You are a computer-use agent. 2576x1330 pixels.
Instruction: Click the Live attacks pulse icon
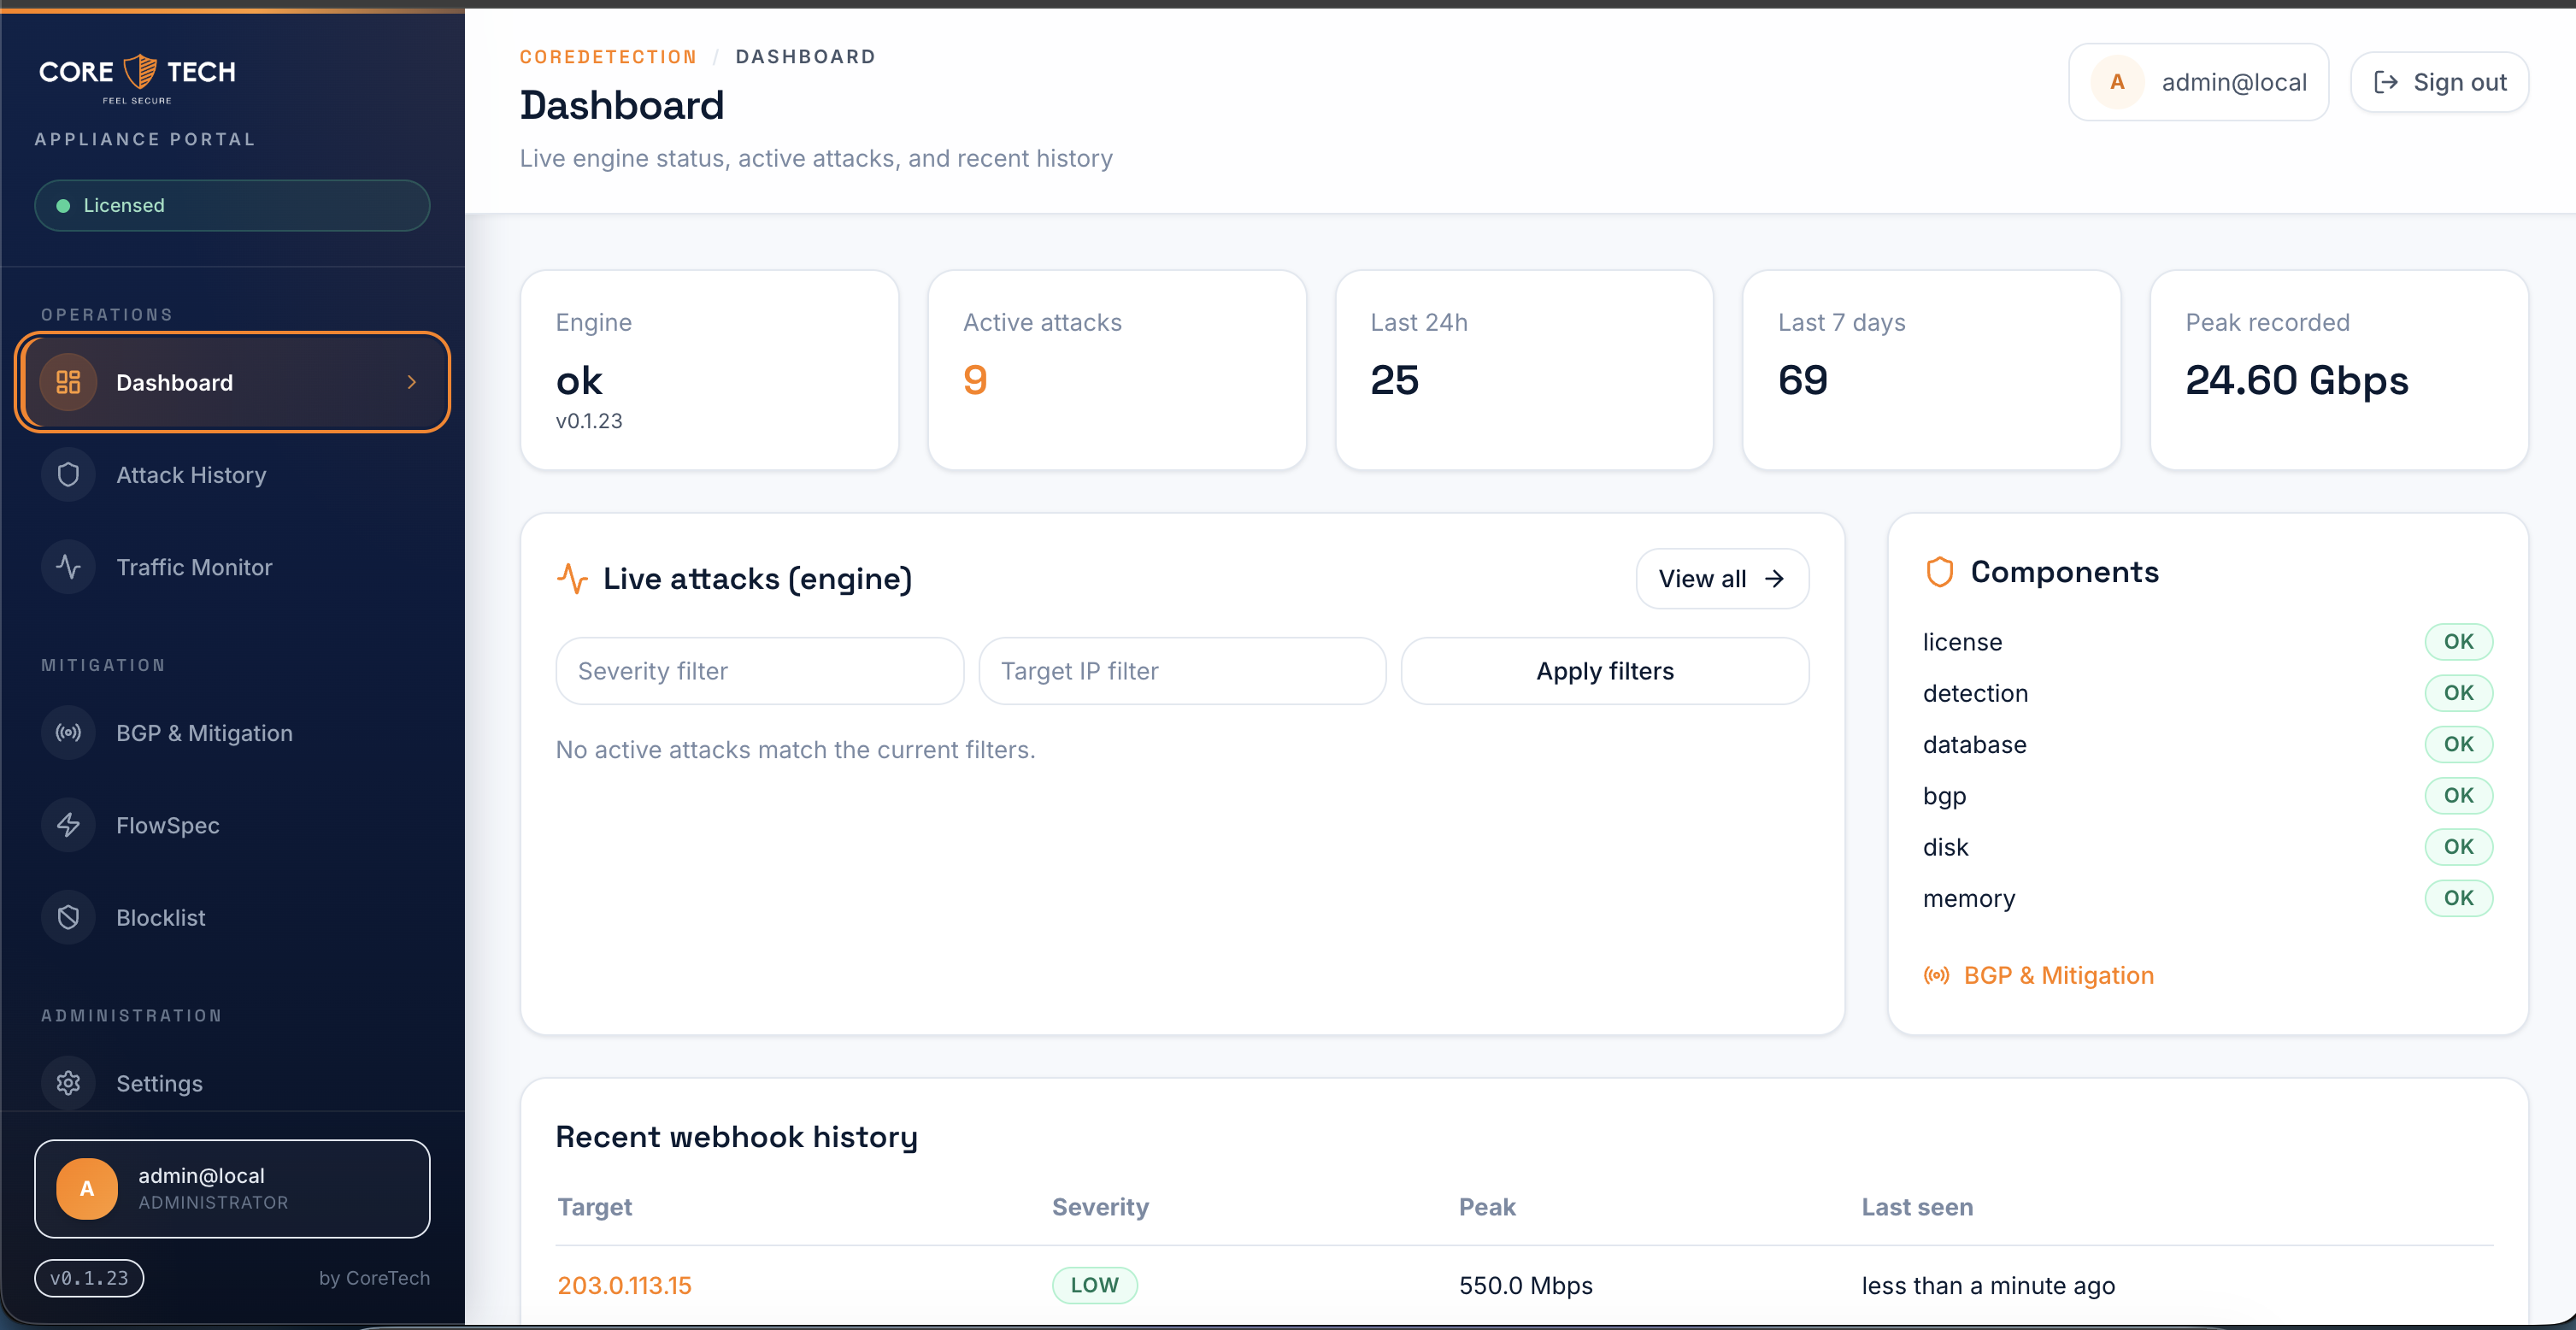click(572, 579)
